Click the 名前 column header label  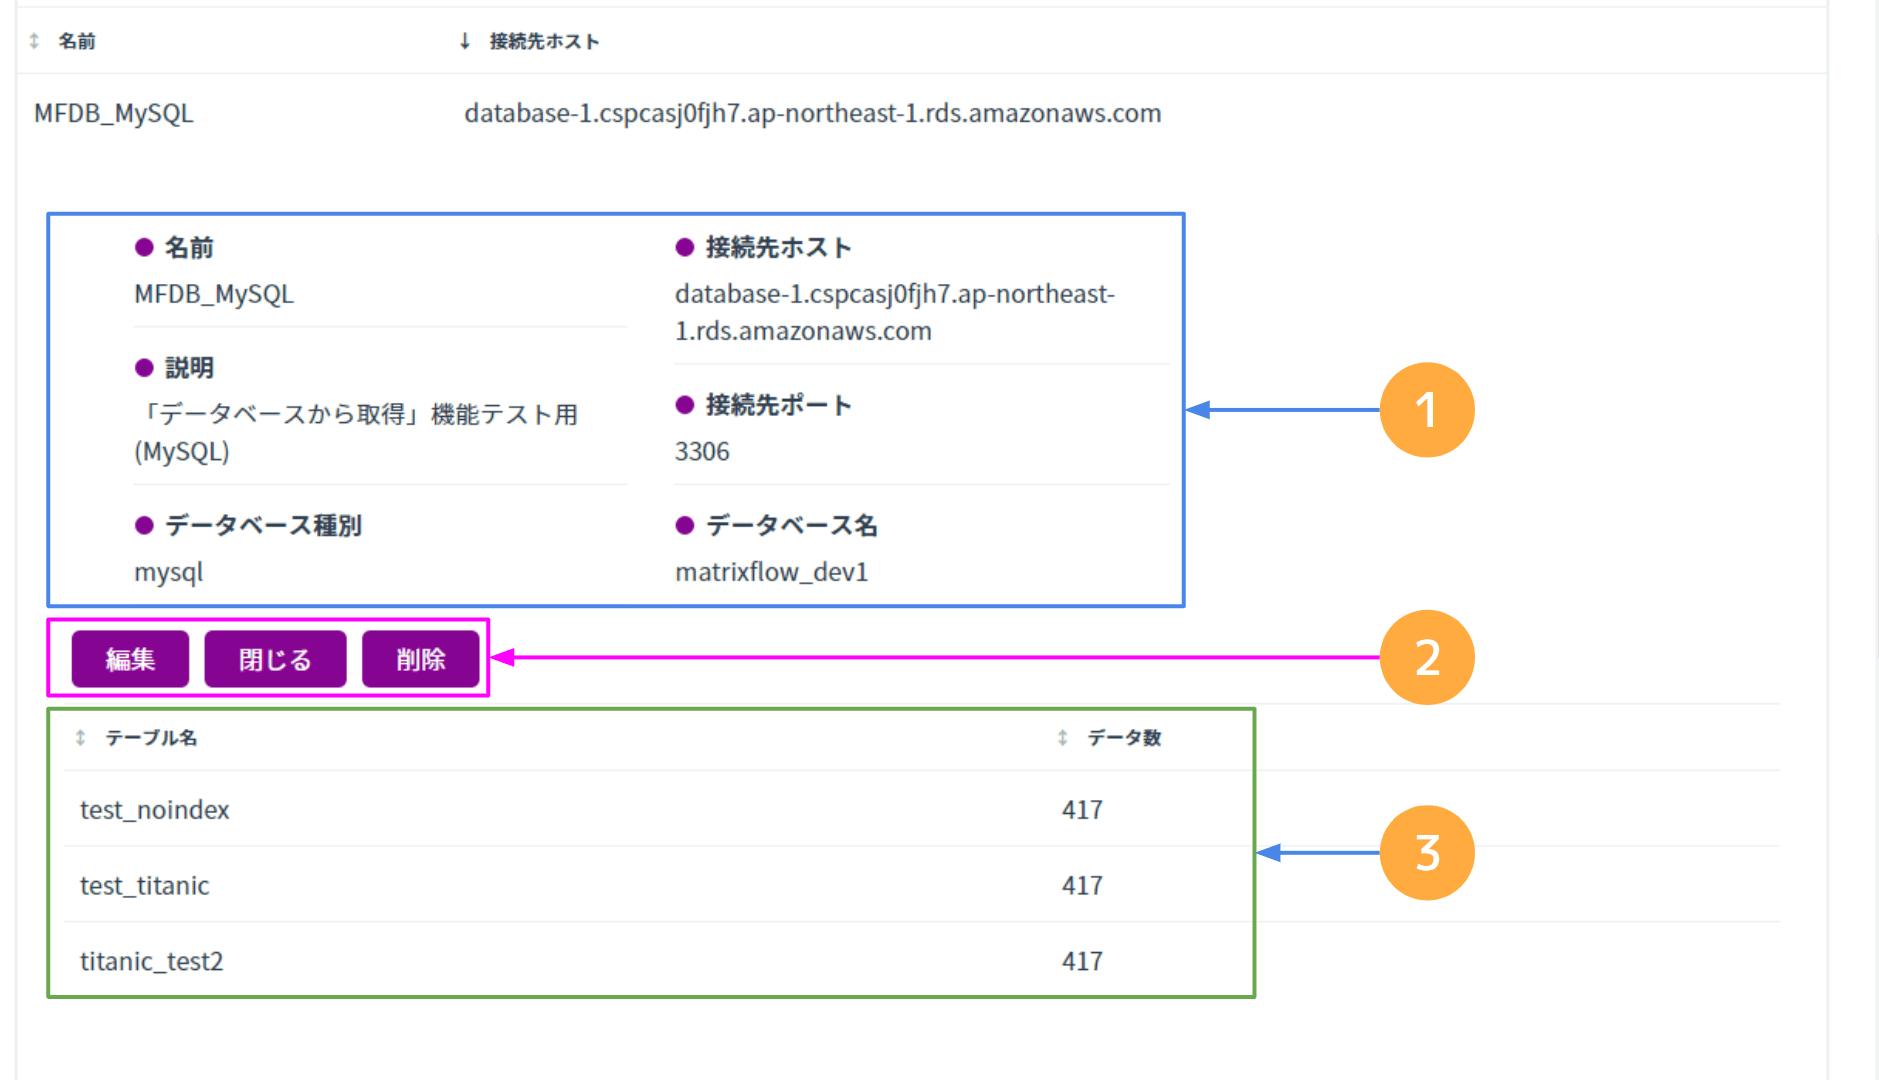[77, 41]
